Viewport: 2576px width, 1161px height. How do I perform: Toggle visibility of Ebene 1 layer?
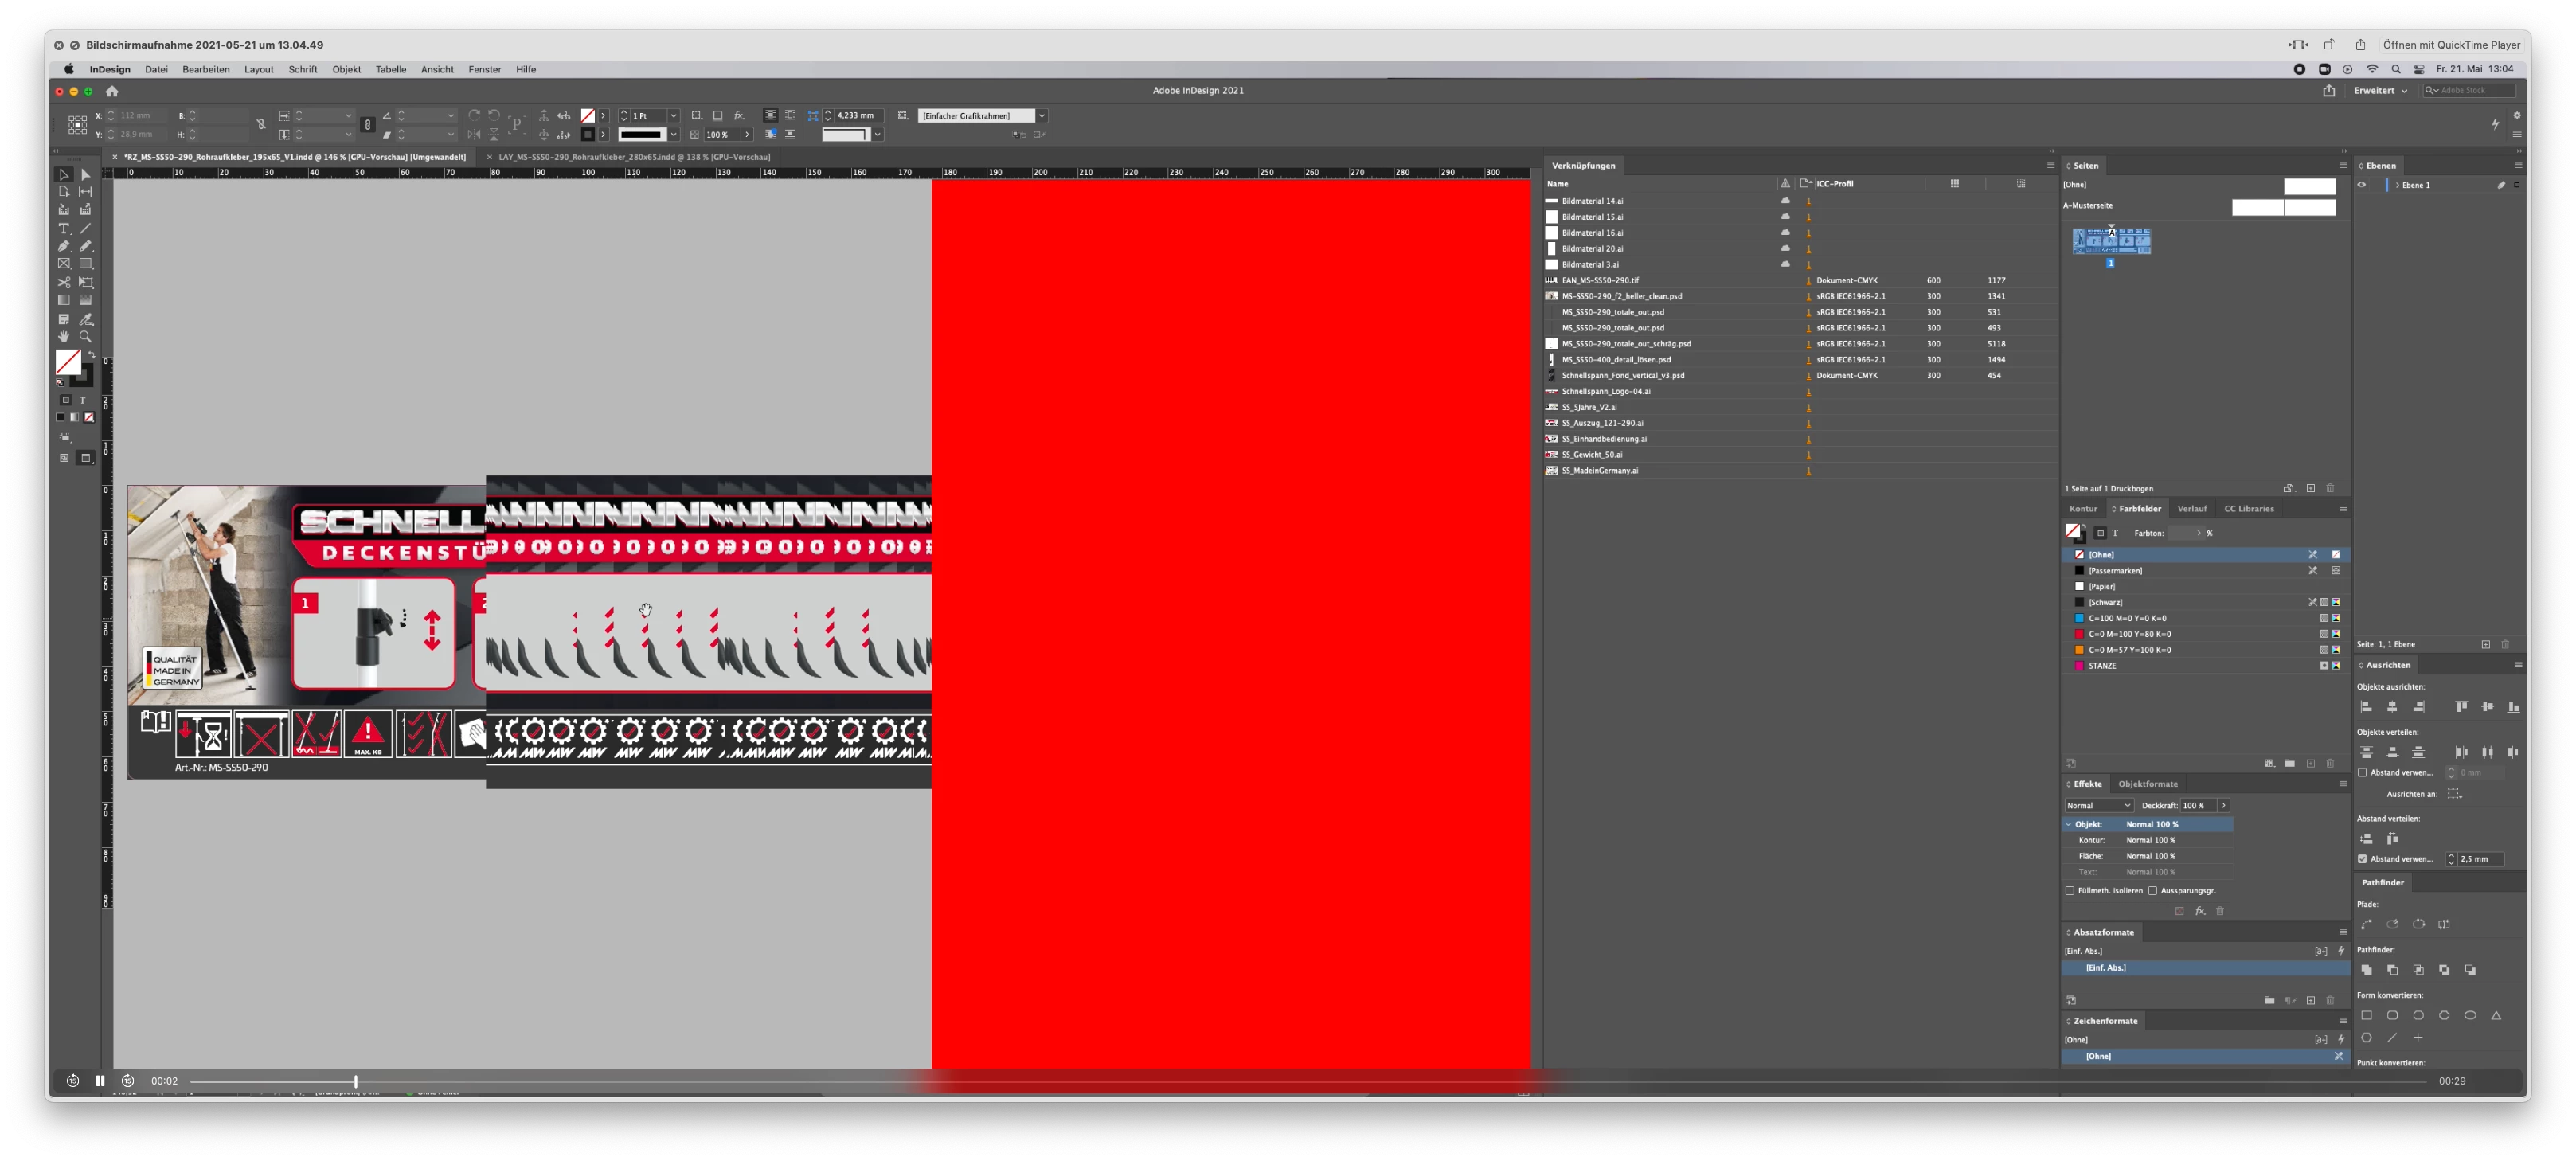click(x=2362, y=185)
